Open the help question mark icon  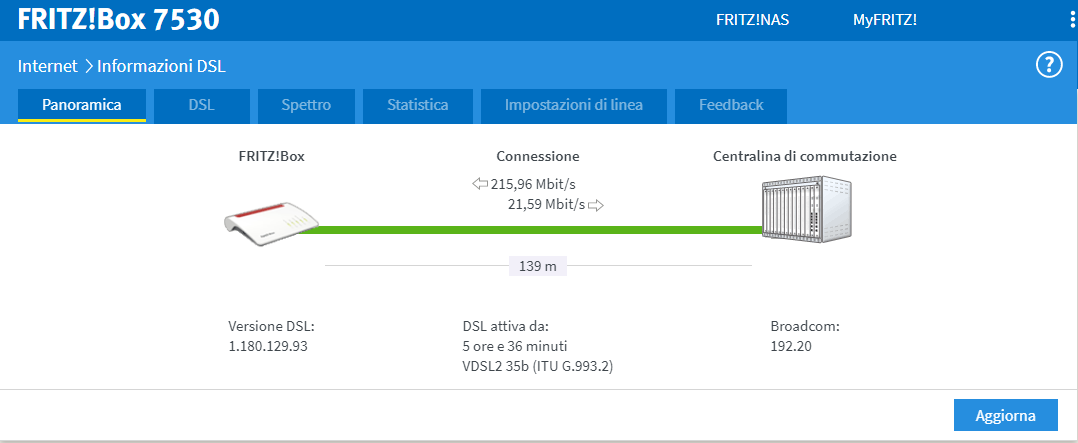pos(1047,66)
